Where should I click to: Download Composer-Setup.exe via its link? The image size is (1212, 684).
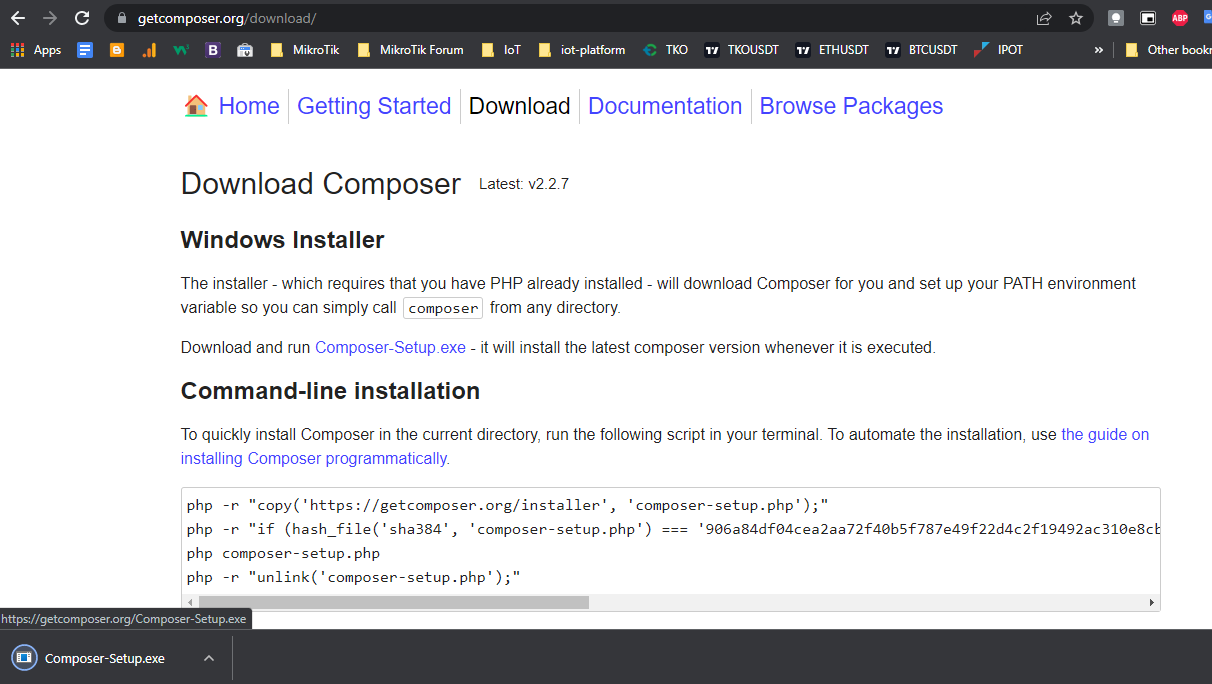[x=389, y=347]
